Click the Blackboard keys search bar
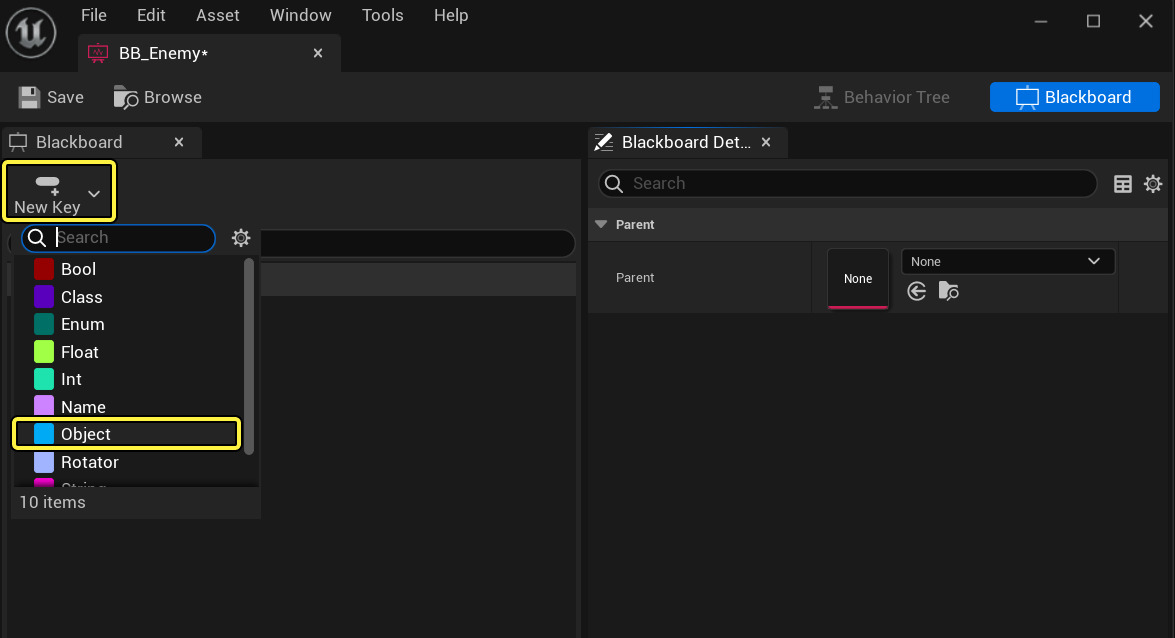 420,244
